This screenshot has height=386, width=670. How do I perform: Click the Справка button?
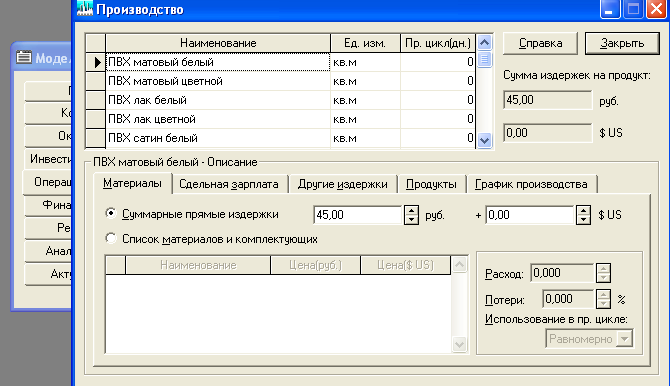pos(541,43)
